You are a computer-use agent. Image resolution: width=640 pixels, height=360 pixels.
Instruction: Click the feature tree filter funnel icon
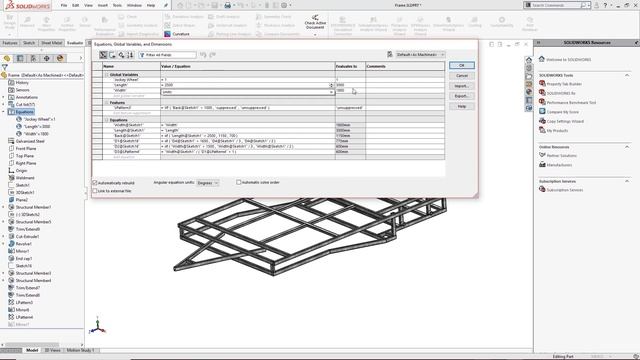(4, 67)
